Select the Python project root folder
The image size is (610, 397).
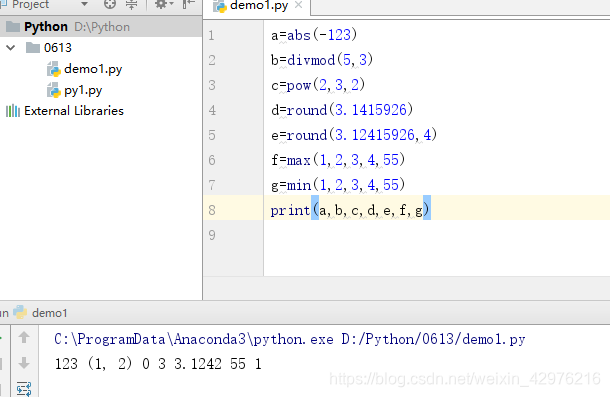point(101,26)
